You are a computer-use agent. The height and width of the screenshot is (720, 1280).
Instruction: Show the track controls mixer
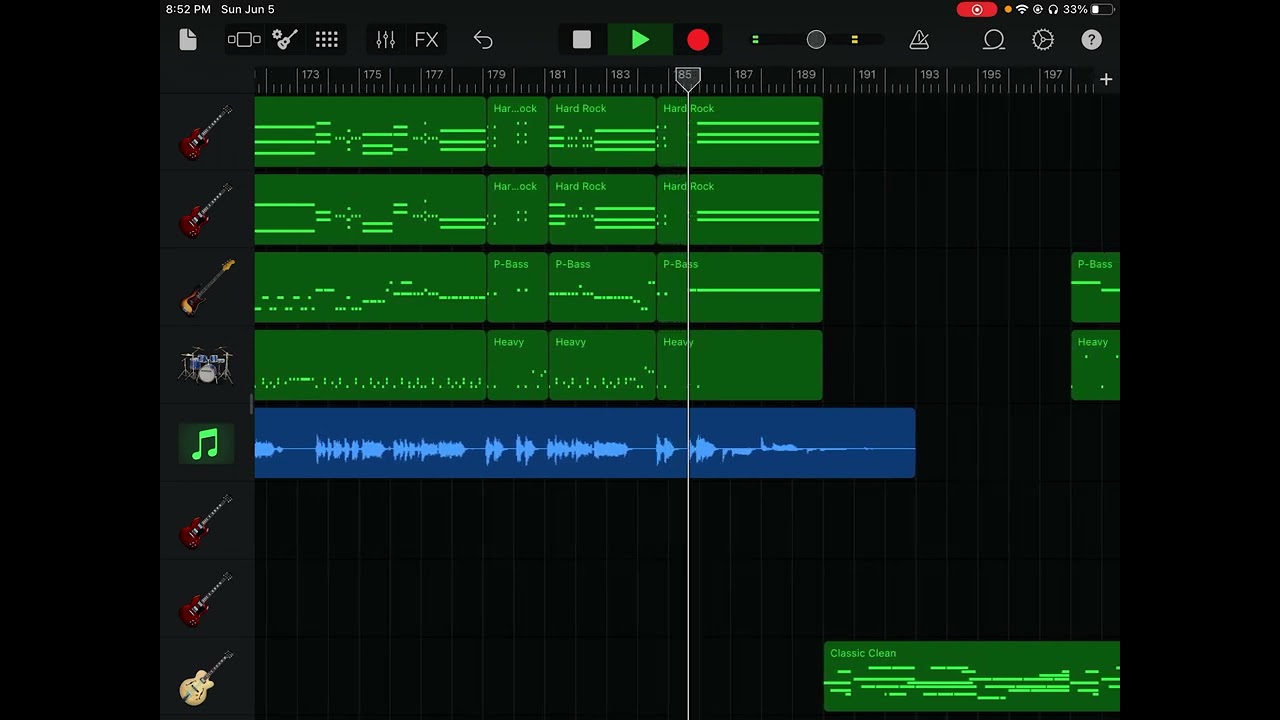[386, 40]
